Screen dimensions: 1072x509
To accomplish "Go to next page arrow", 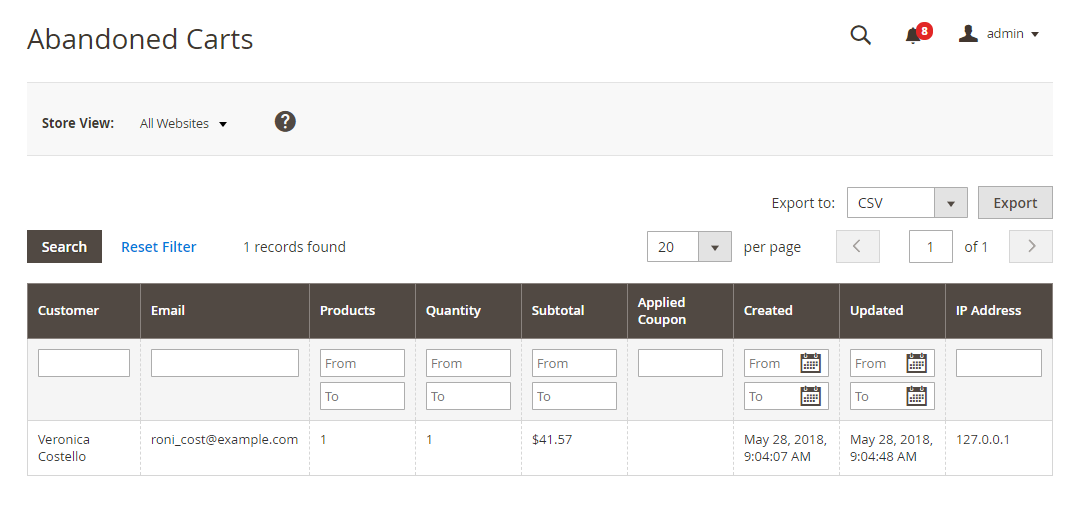I will [1030, 247].
